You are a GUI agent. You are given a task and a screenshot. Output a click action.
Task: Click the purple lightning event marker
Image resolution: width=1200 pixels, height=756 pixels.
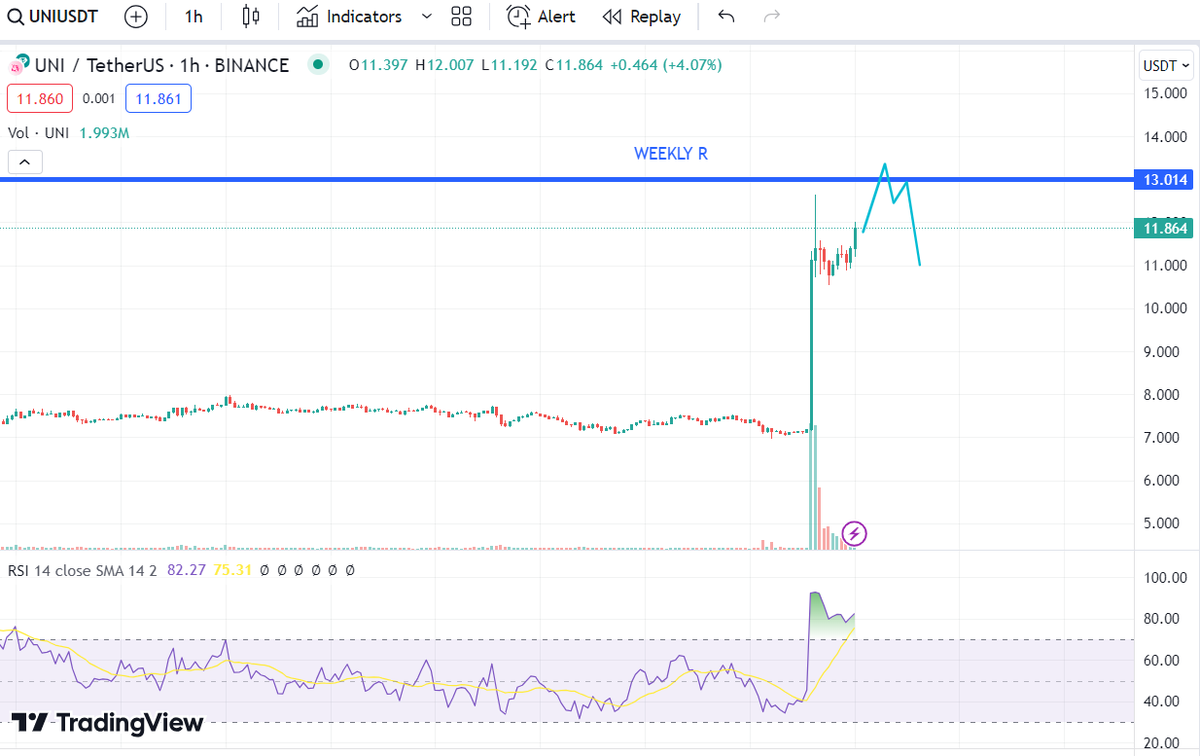(x=855, y=533)
